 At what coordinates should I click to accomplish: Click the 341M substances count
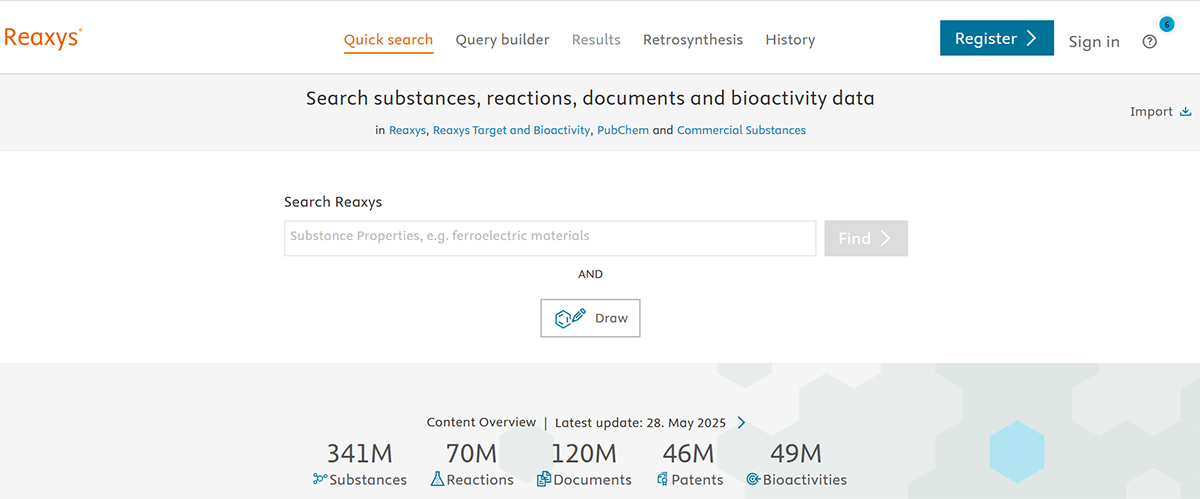(360, 453)
